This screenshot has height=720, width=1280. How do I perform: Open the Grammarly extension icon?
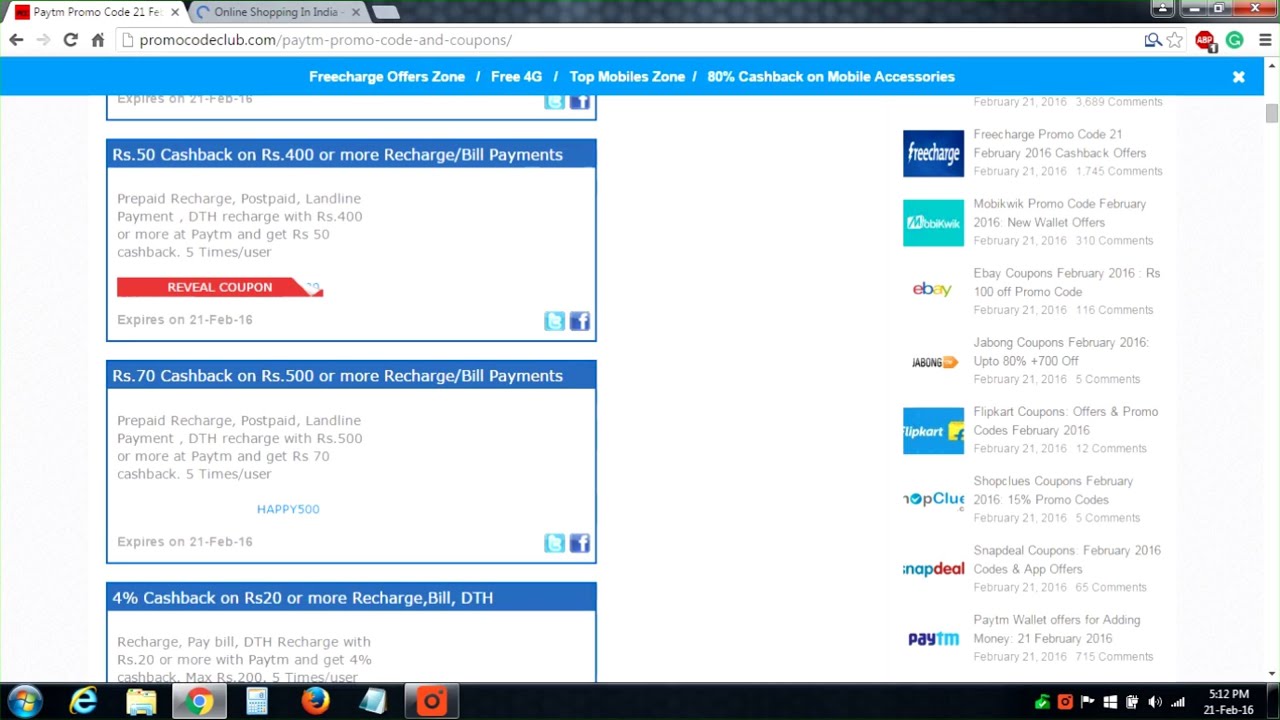[1235, 40]
